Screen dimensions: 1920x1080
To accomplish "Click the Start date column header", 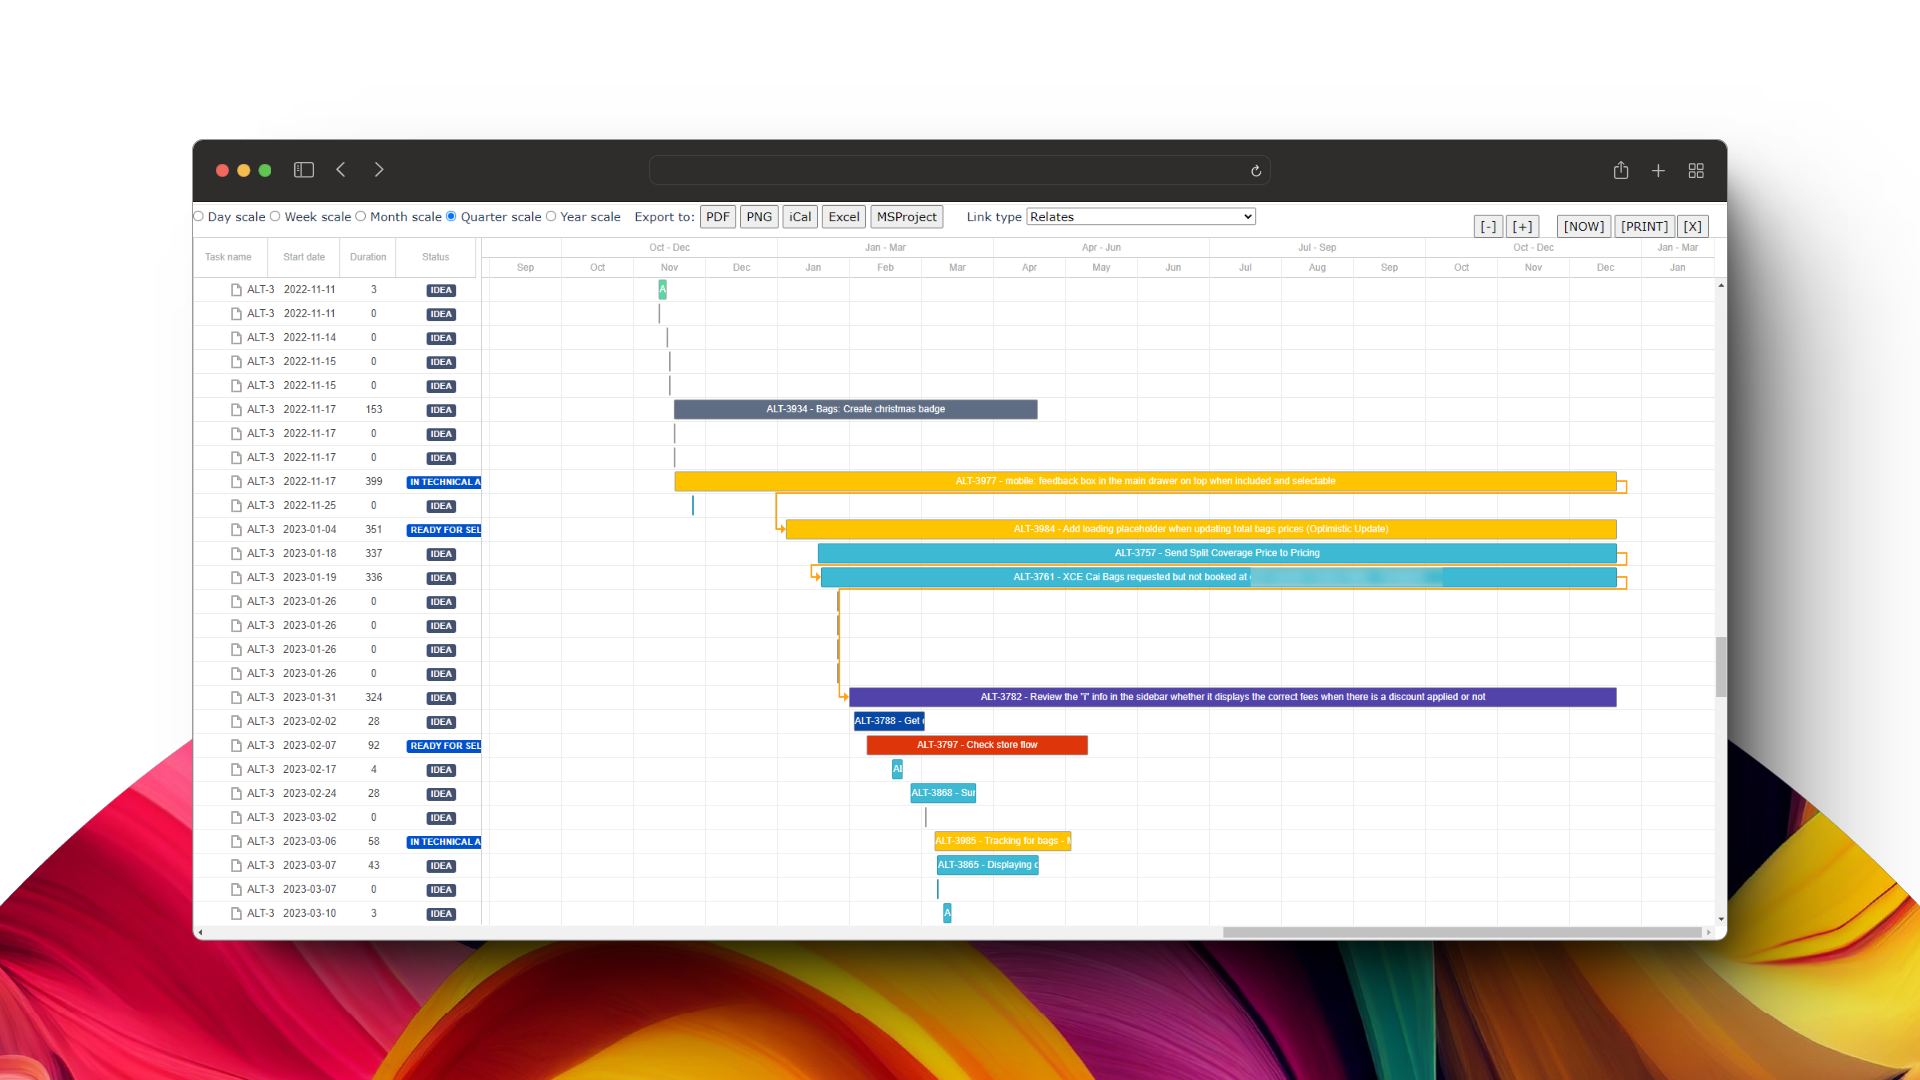I will (x=304, y=257).
